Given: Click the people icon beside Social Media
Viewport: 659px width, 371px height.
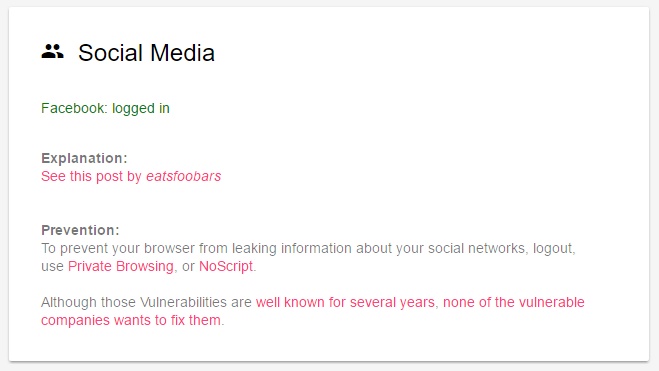Looking at the screenshot, I should pos(53,52).
